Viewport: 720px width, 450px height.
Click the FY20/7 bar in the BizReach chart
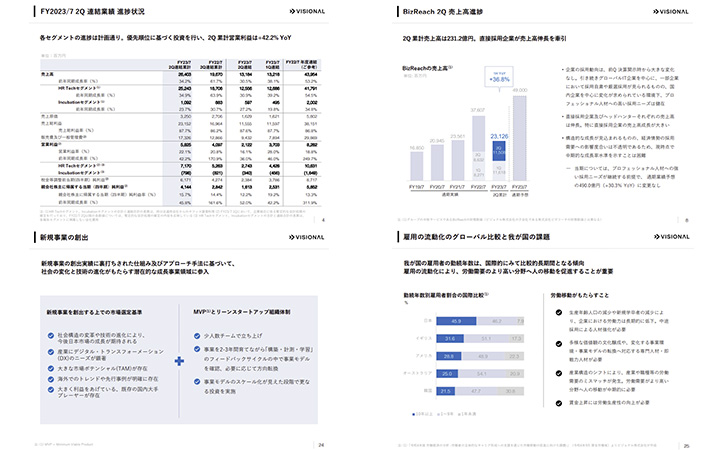437,163
